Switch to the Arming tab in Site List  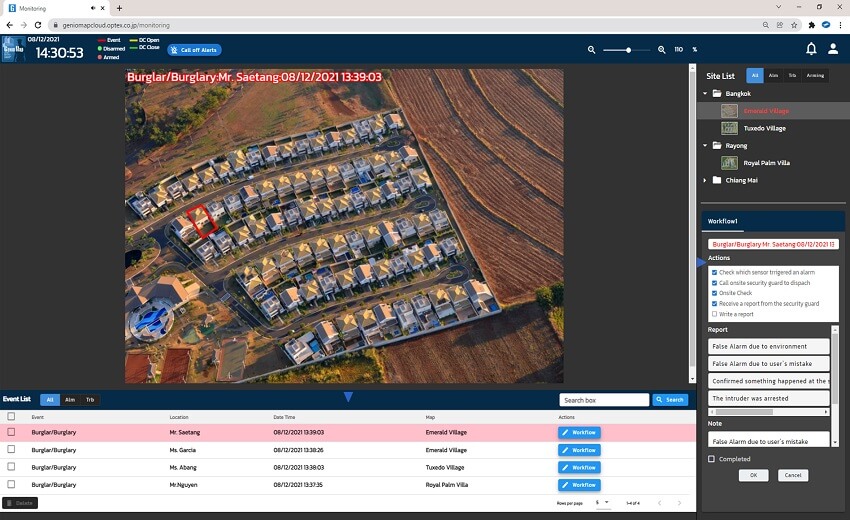[815, 75]
